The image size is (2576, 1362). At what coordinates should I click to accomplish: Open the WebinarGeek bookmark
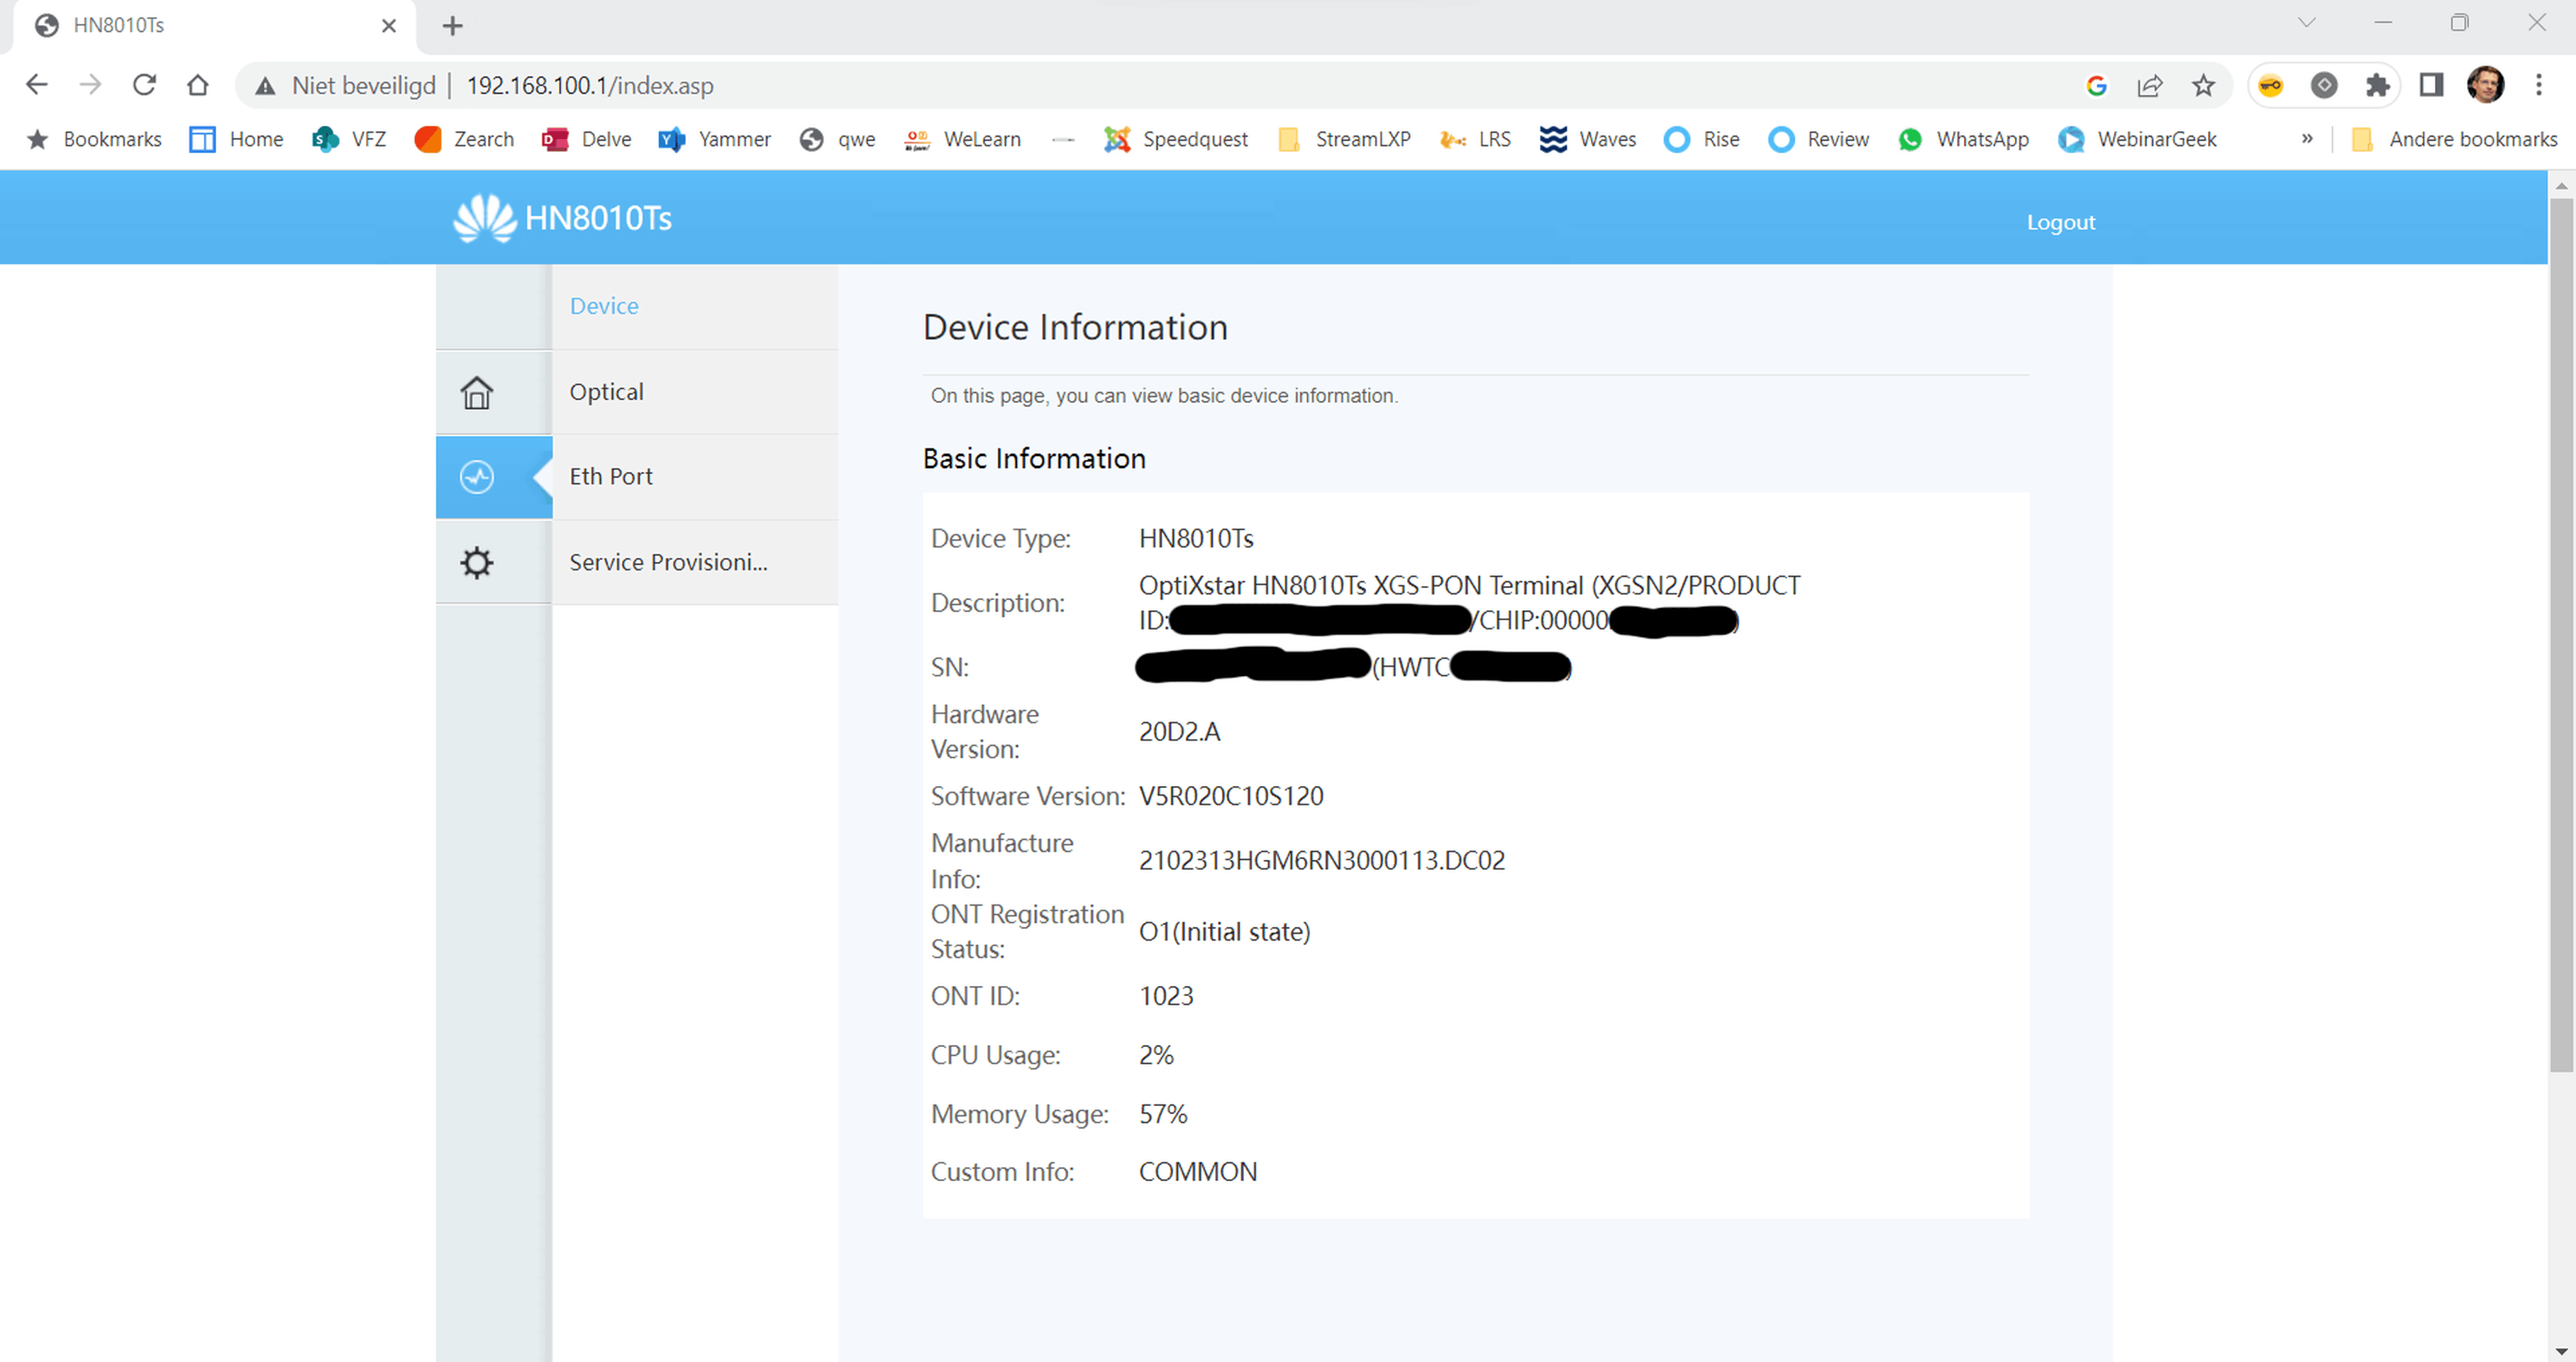(x=2137, y=139)
